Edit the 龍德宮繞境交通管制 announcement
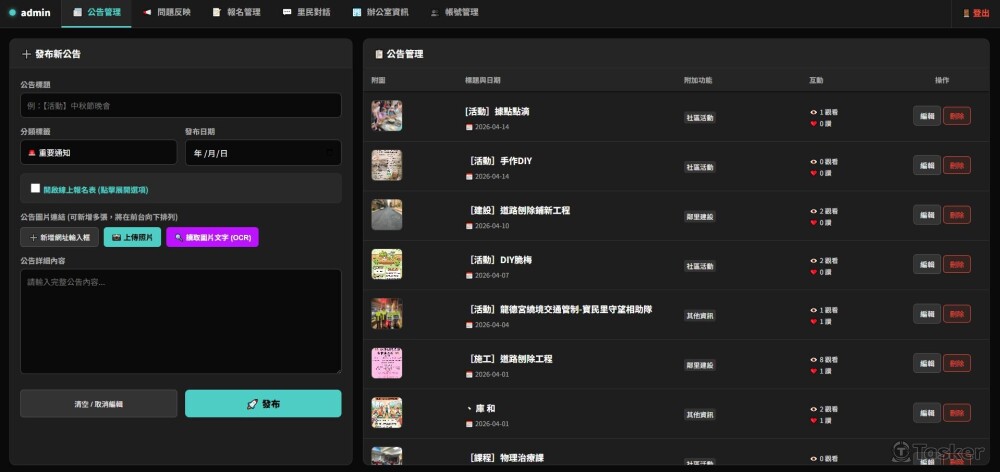The width and height of the screenshot is (1000, 472). tap(927, 313)
